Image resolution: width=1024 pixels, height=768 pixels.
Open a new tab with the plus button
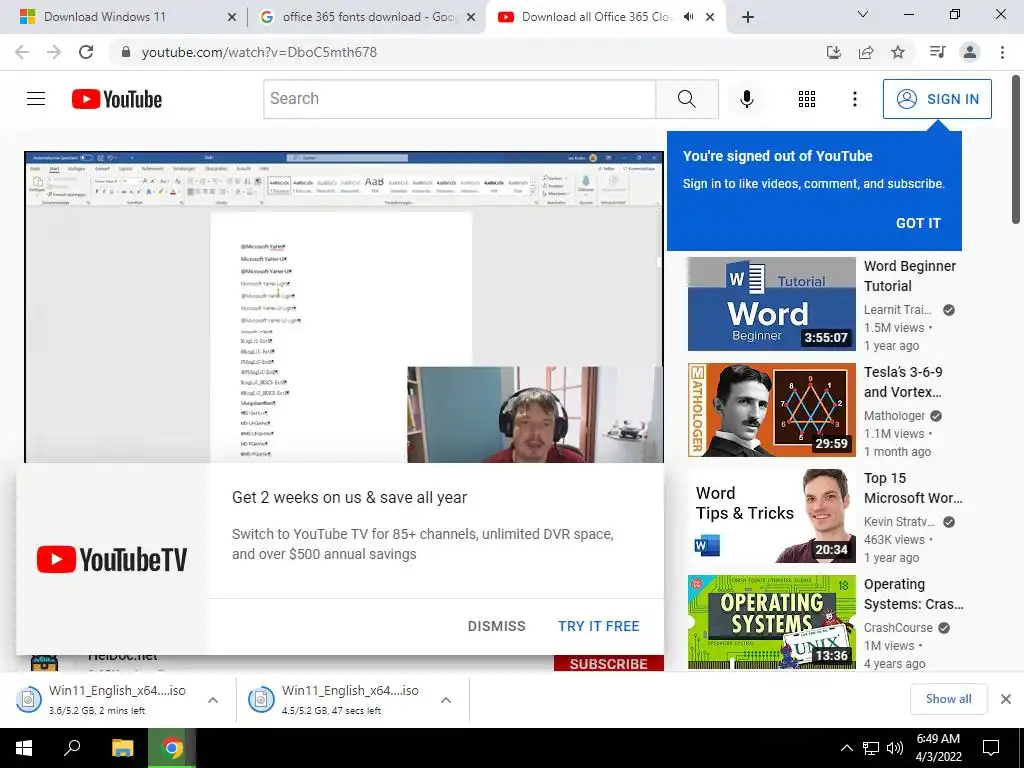click(x=748, y=17)
